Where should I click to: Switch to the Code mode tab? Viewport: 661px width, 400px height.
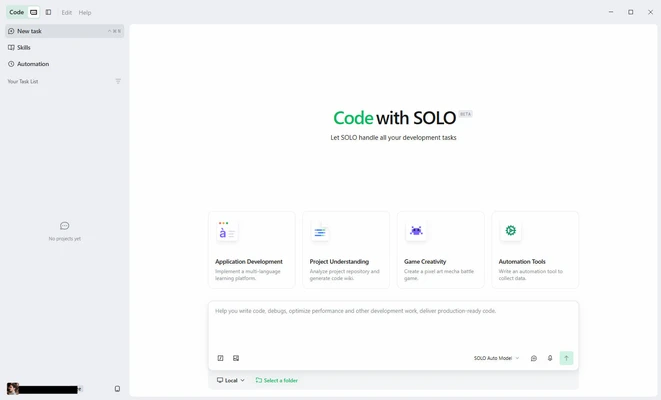(x=16, y=12)
